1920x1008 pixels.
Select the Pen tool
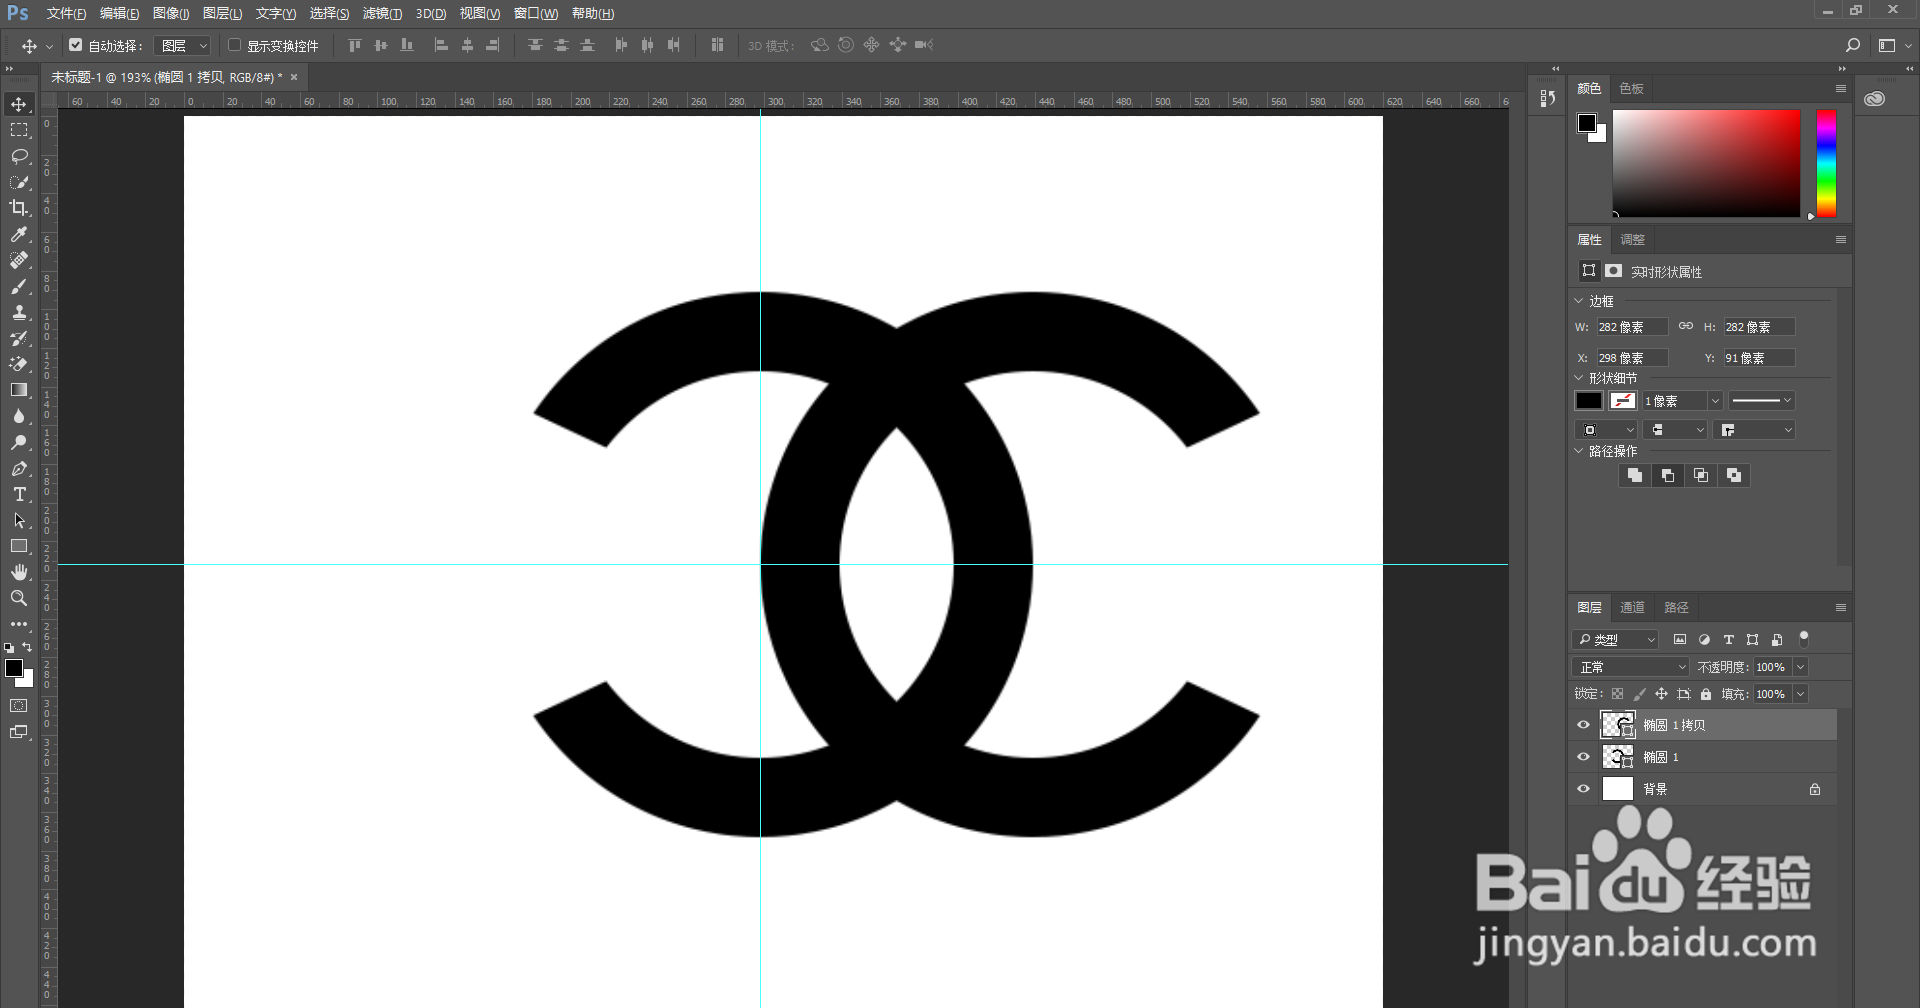pos(19,468)
